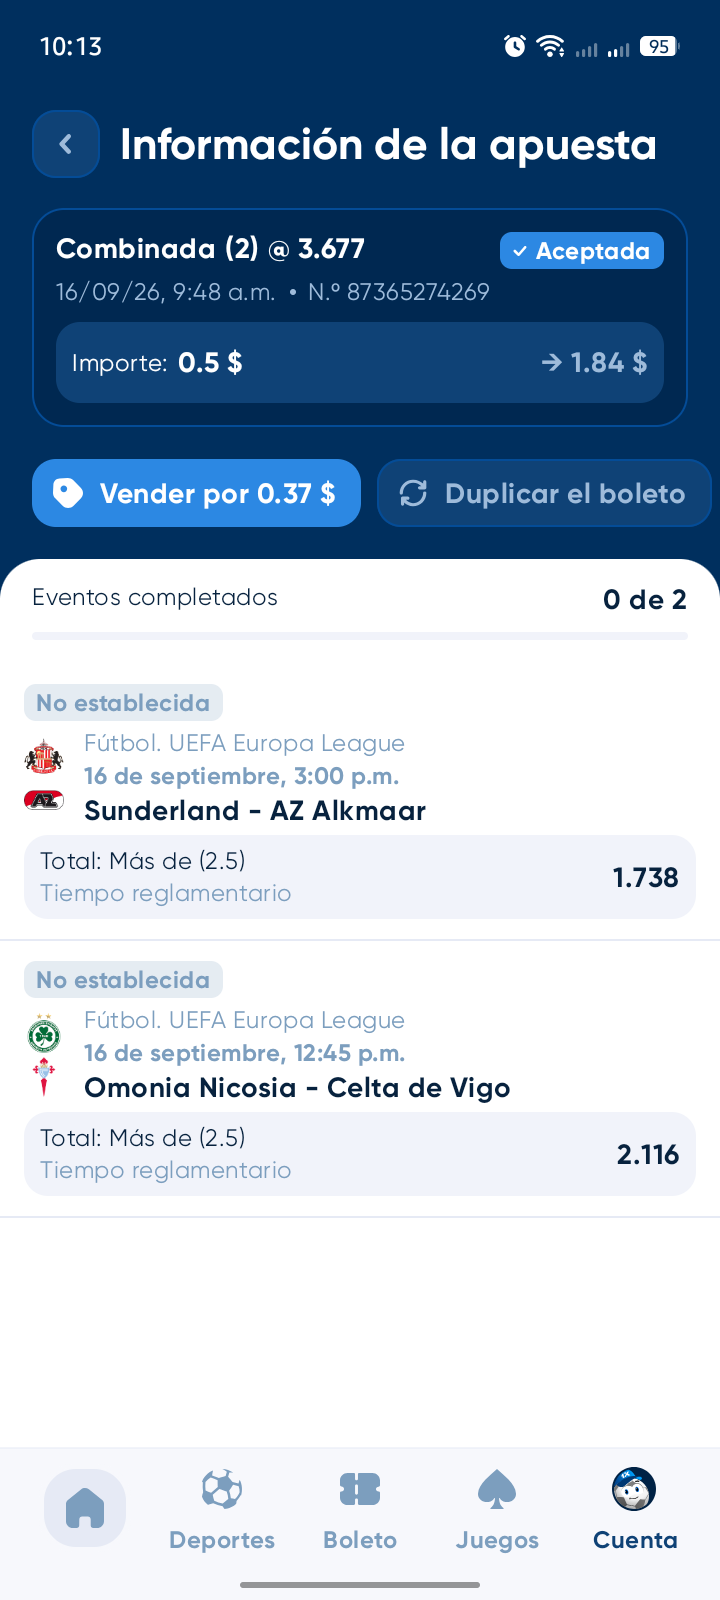Tap the refresh icon on Duplicar
The height and width of the screenshot is (1600, 720).
[414, 493]
